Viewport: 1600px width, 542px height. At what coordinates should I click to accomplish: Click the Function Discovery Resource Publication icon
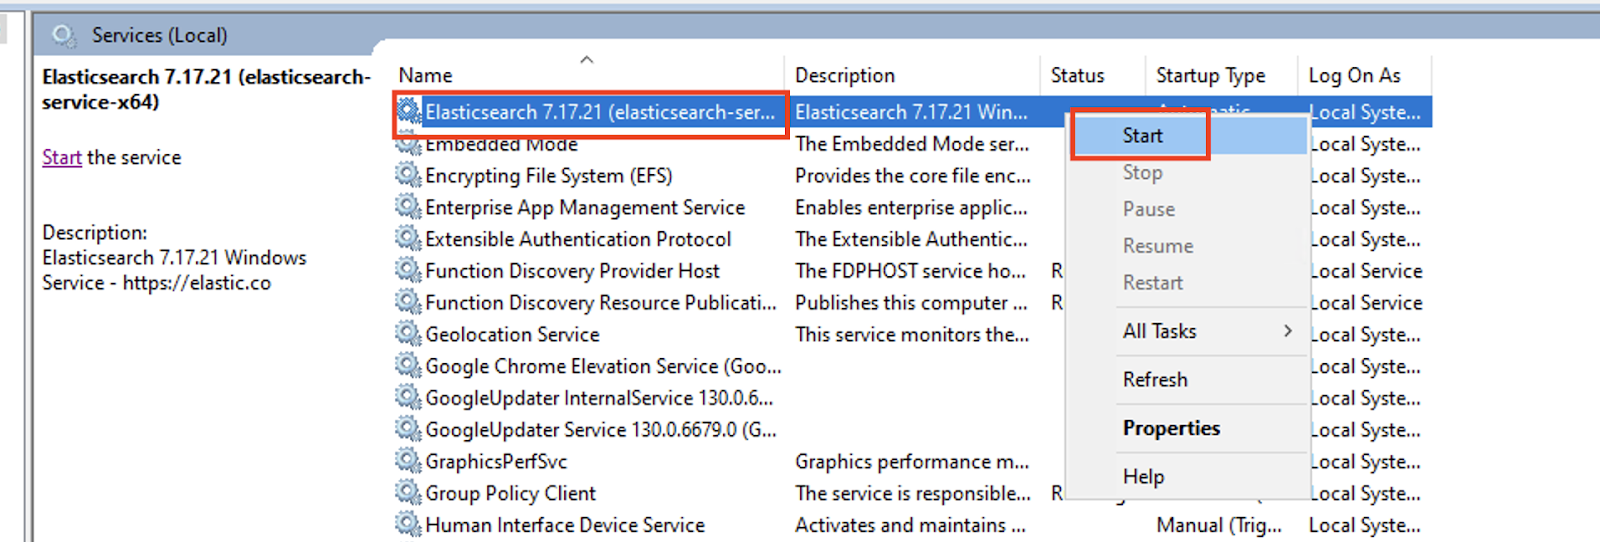click(408, 302)
